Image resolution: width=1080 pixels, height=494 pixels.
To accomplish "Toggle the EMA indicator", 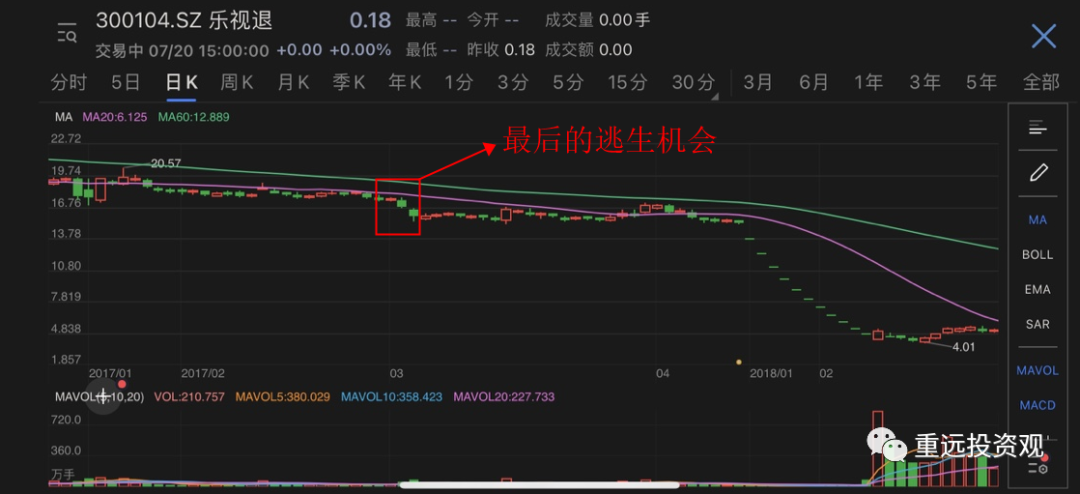I will [x=1037, y=289].
